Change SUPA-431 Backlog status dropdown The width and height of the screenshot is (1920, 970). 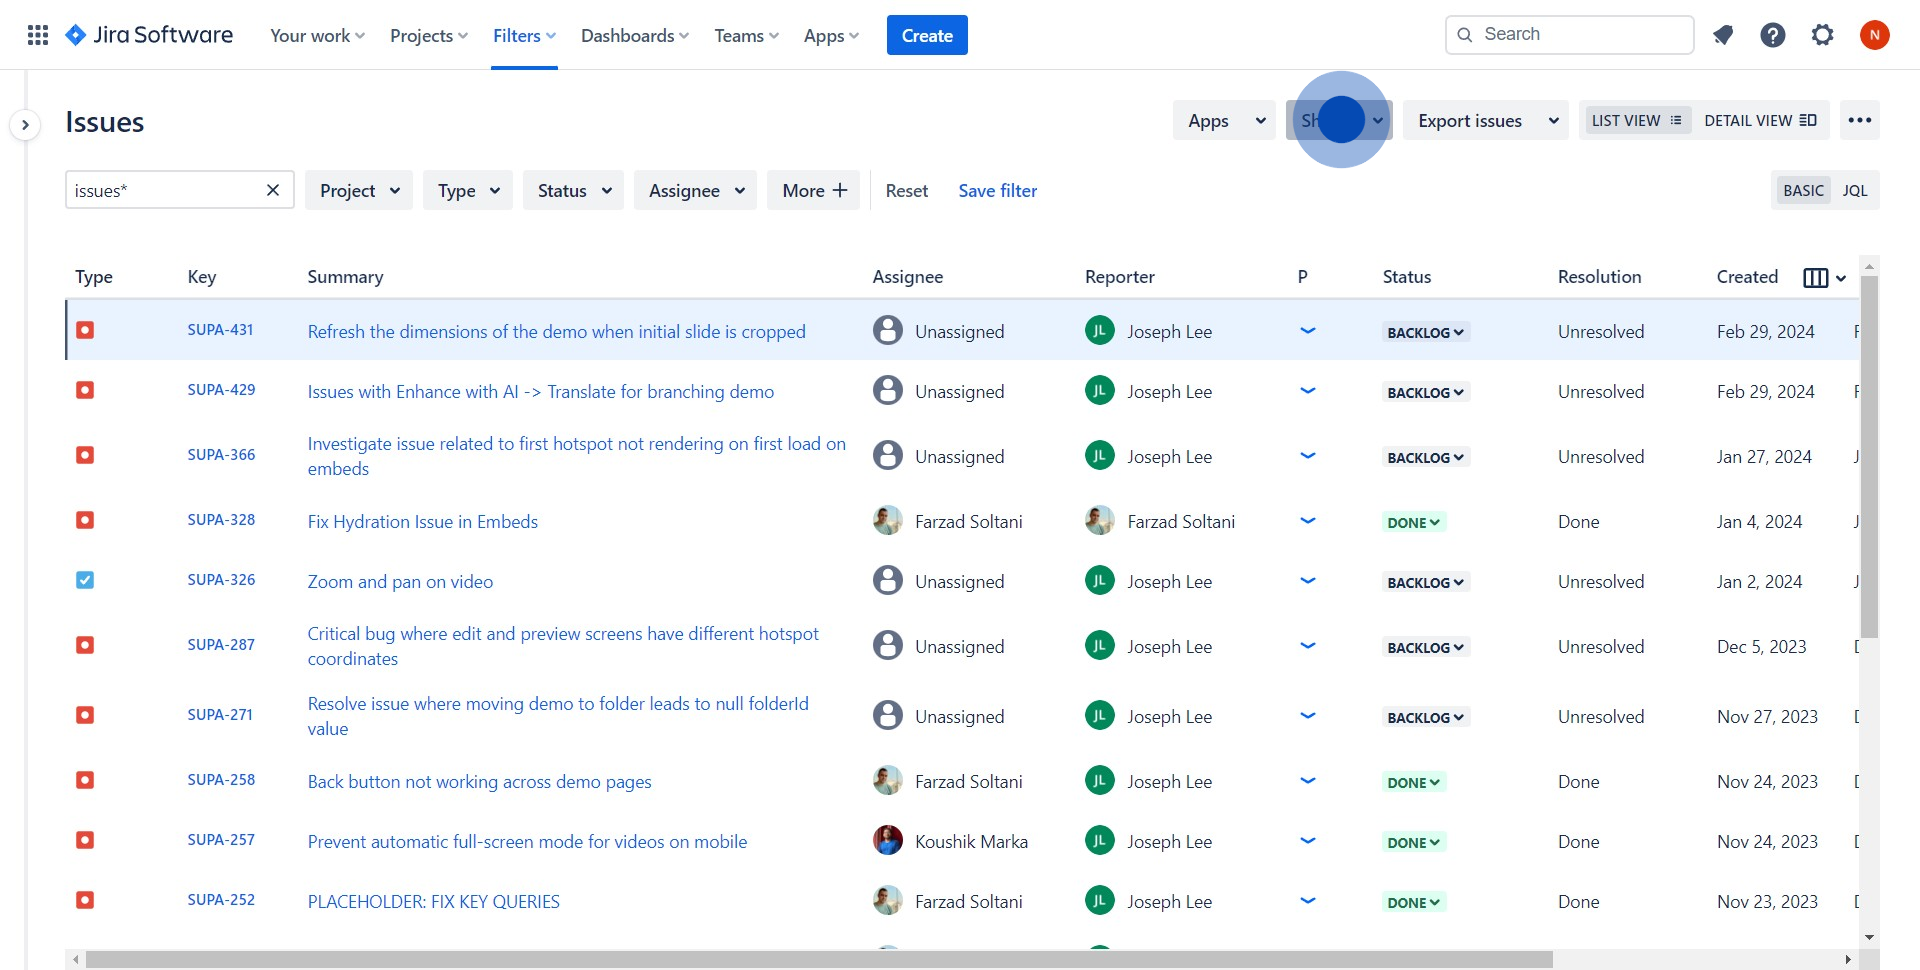coord(1425,333)
